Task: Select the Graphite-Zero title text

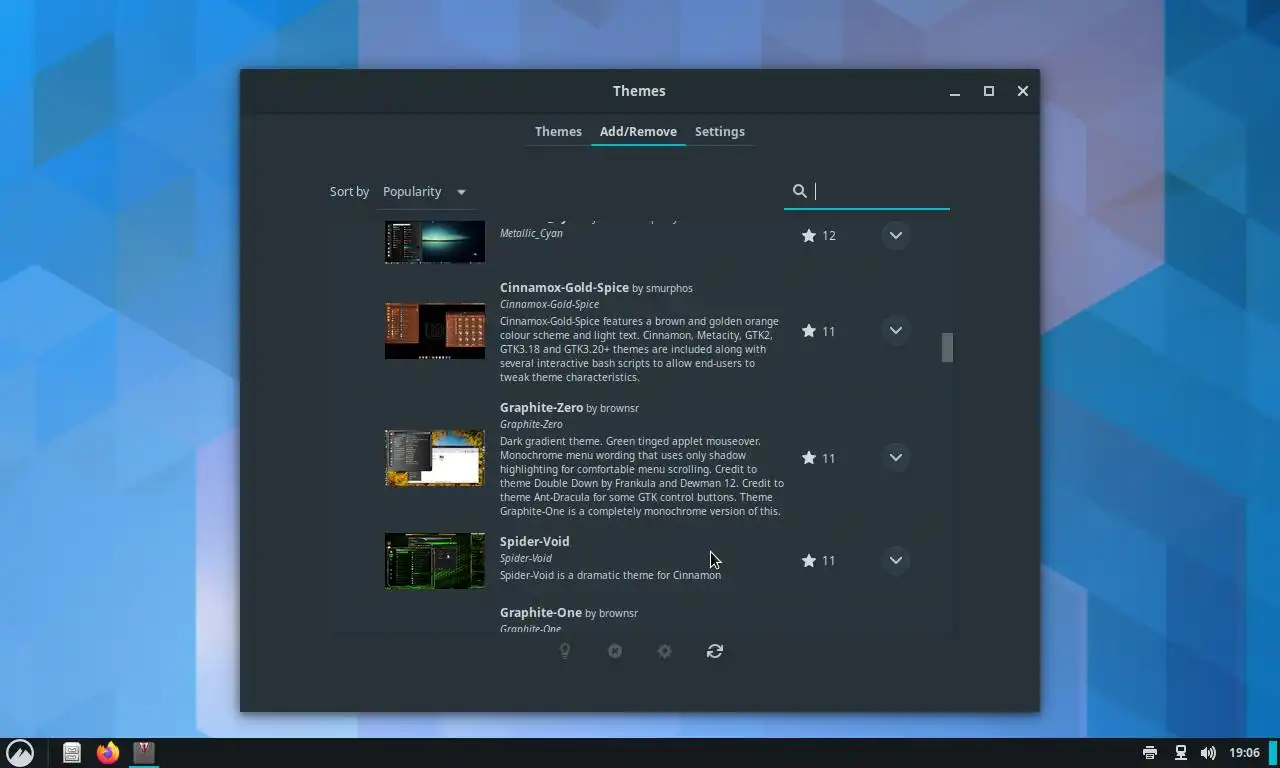Action: (541, 408)
